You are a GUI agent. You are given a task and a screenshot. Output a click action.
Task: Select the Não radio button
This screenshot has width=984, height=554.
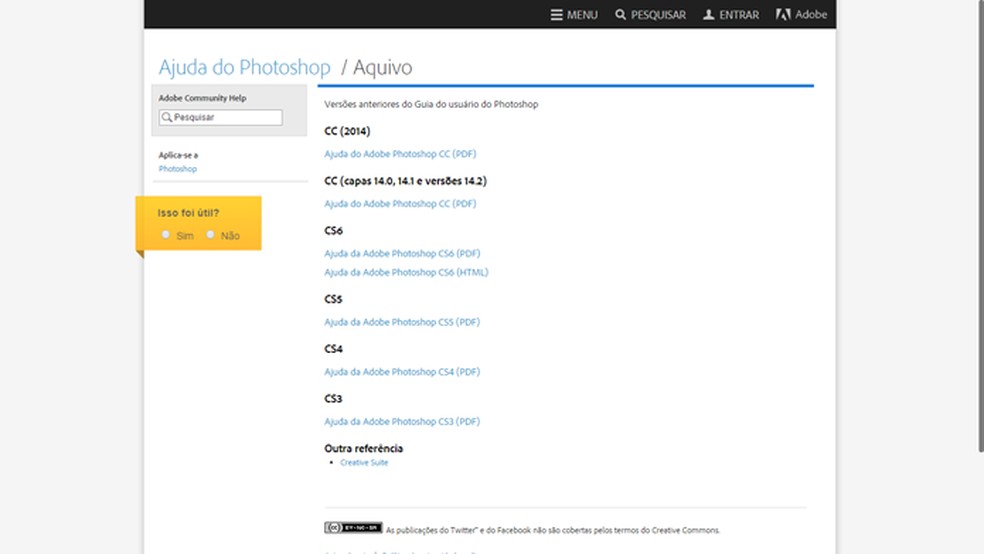tap(210, 235)
